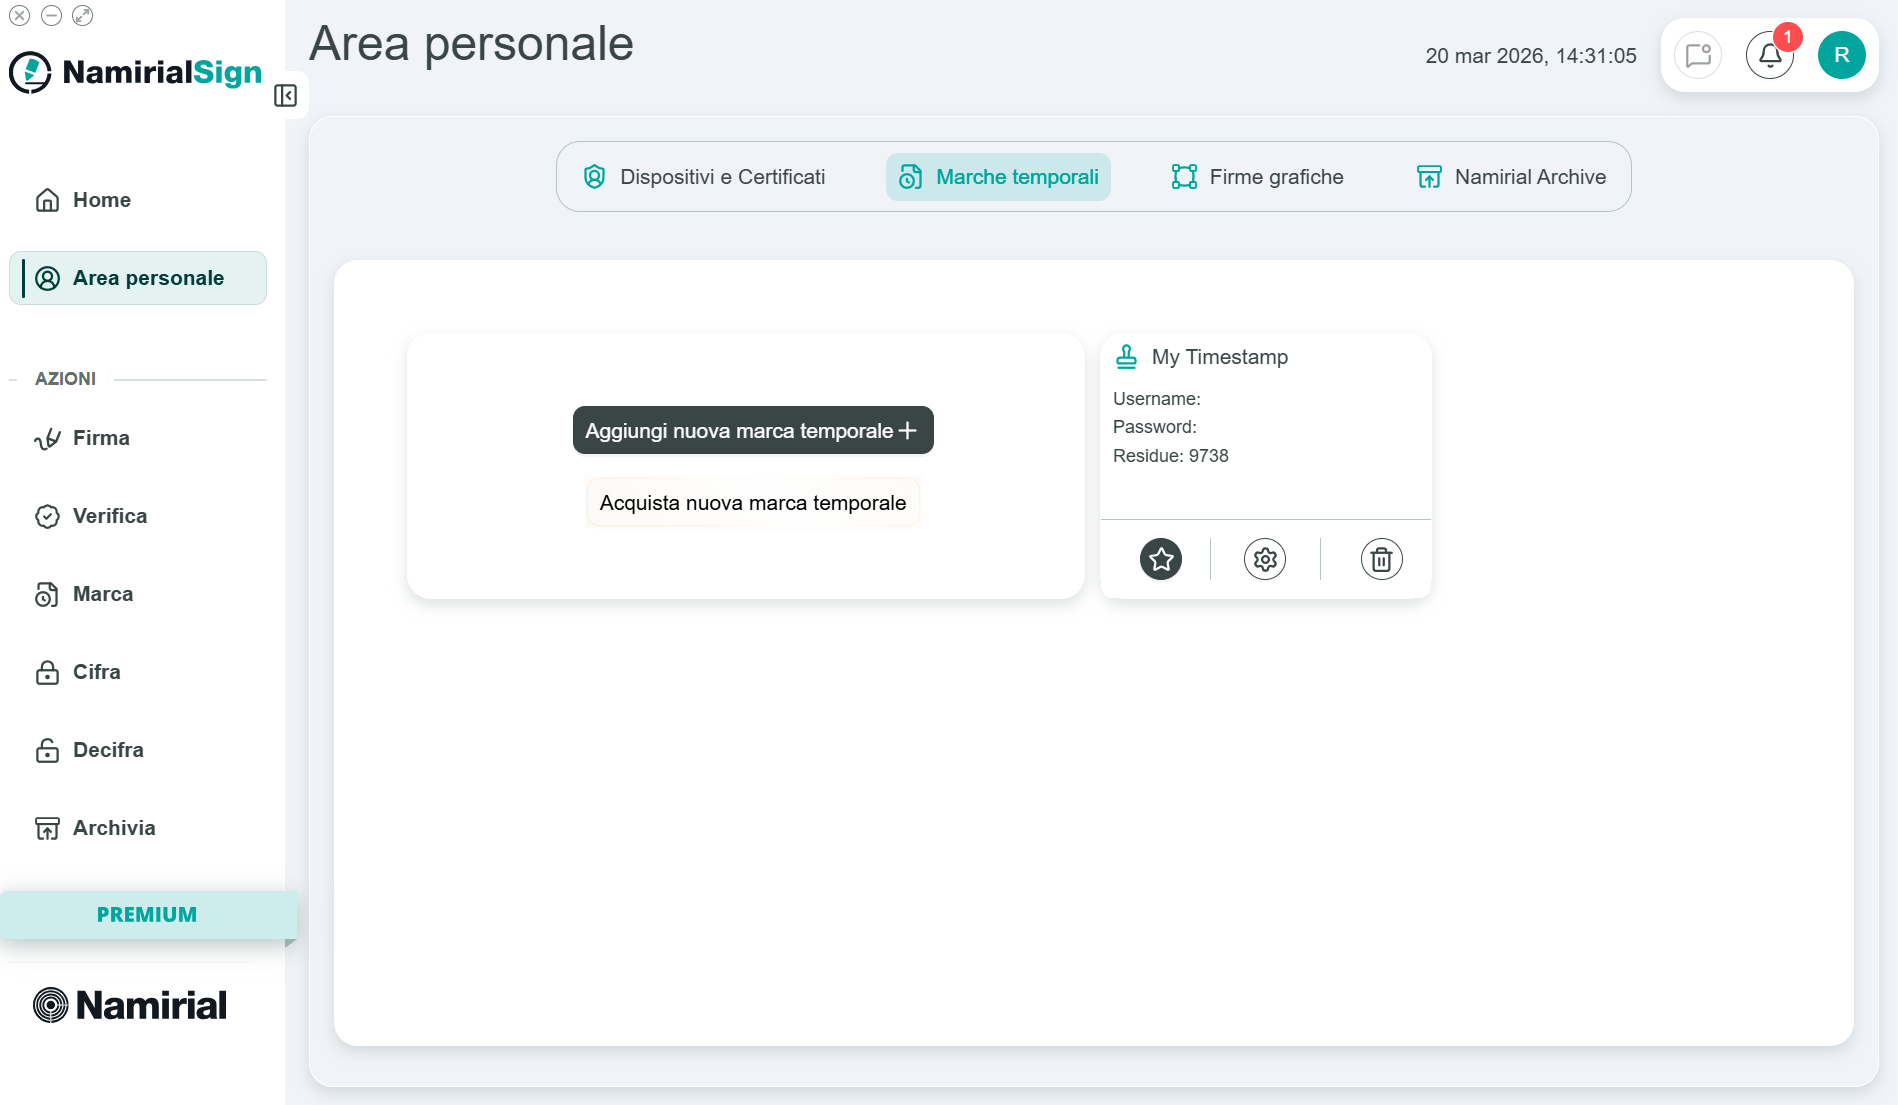
Task: Click the AZIONI section label
Action: coord(66,379)
